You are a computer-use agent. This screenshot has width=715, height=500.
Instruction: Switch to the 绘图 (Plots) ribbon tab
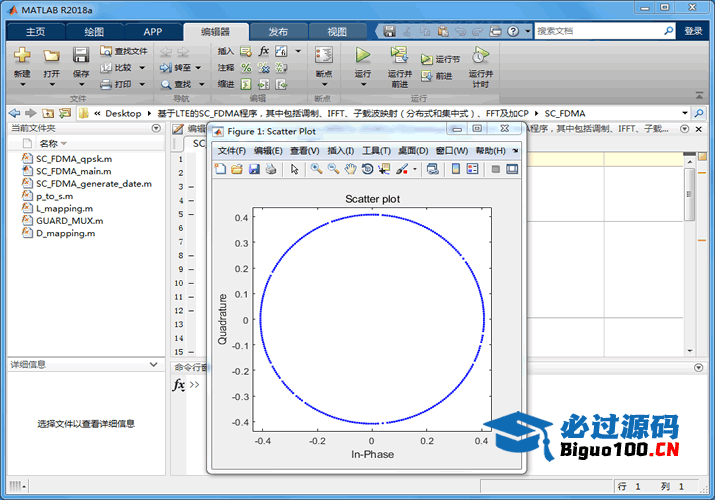pos(94,31)
